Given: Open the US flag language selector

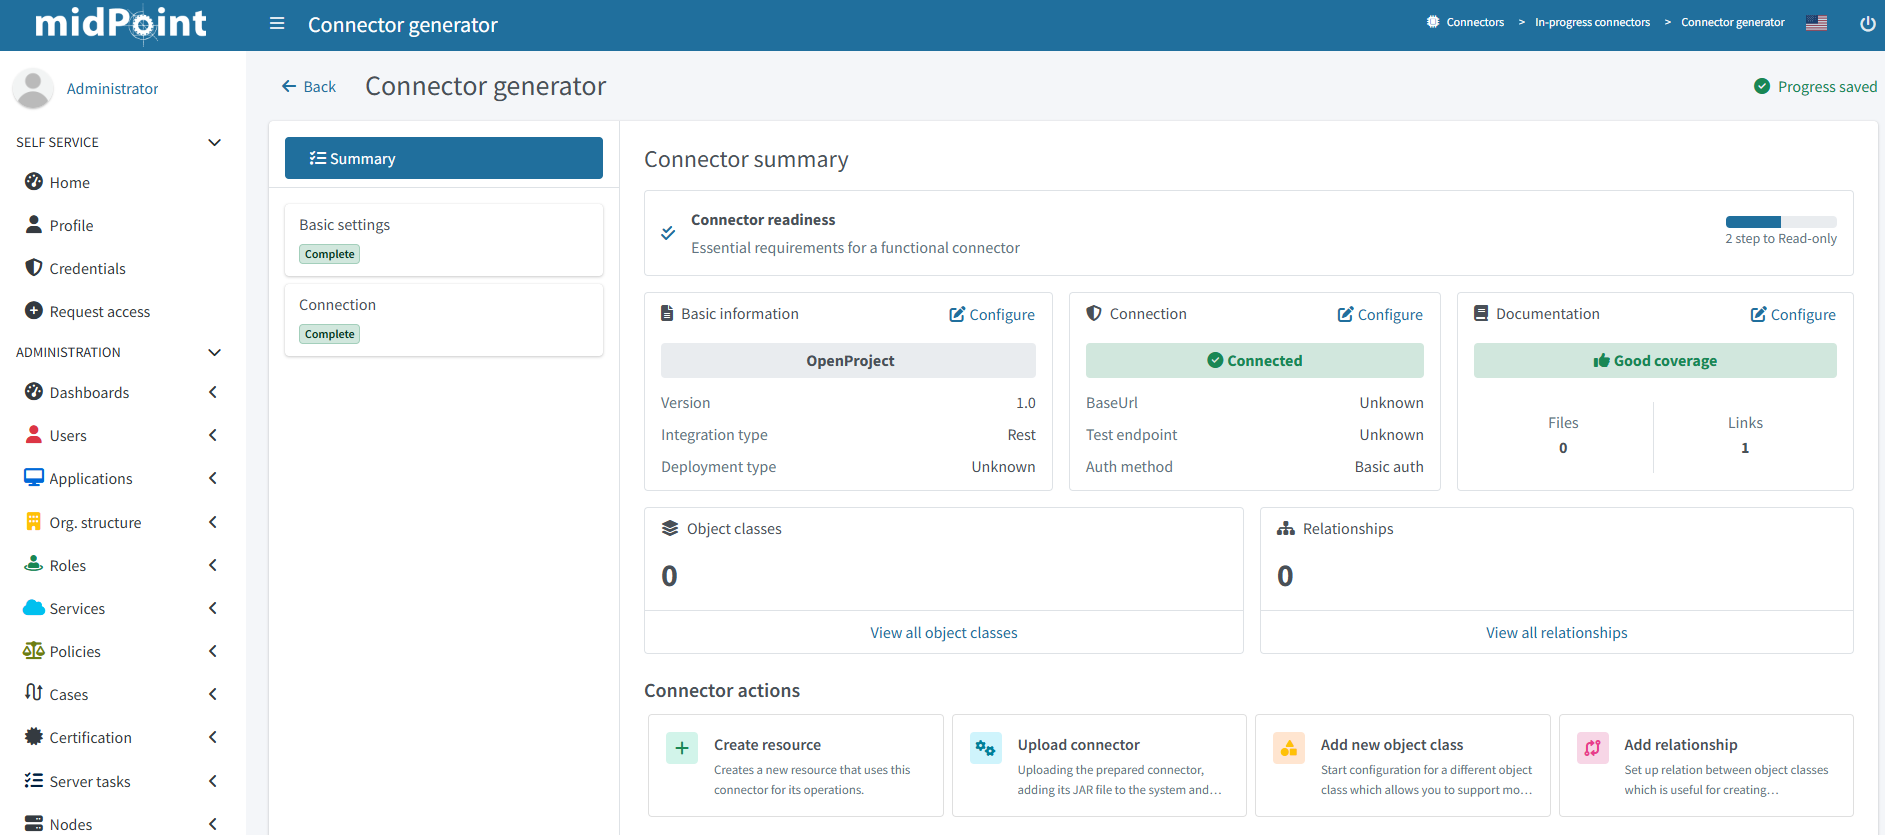Looking at the screenshot, I should pos(1816,23).
